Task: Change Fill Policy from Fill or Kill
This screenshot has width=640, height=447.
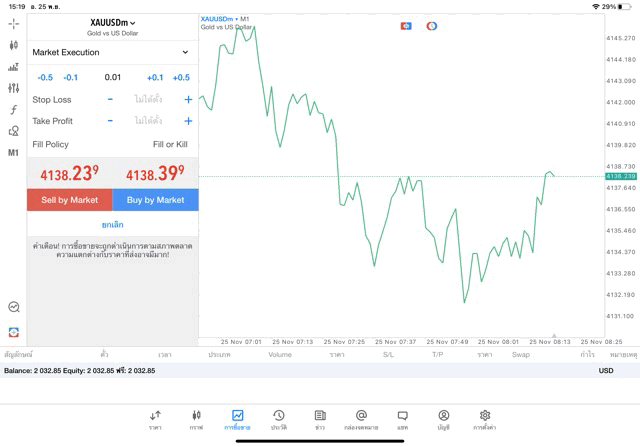Action: (169, 144)
